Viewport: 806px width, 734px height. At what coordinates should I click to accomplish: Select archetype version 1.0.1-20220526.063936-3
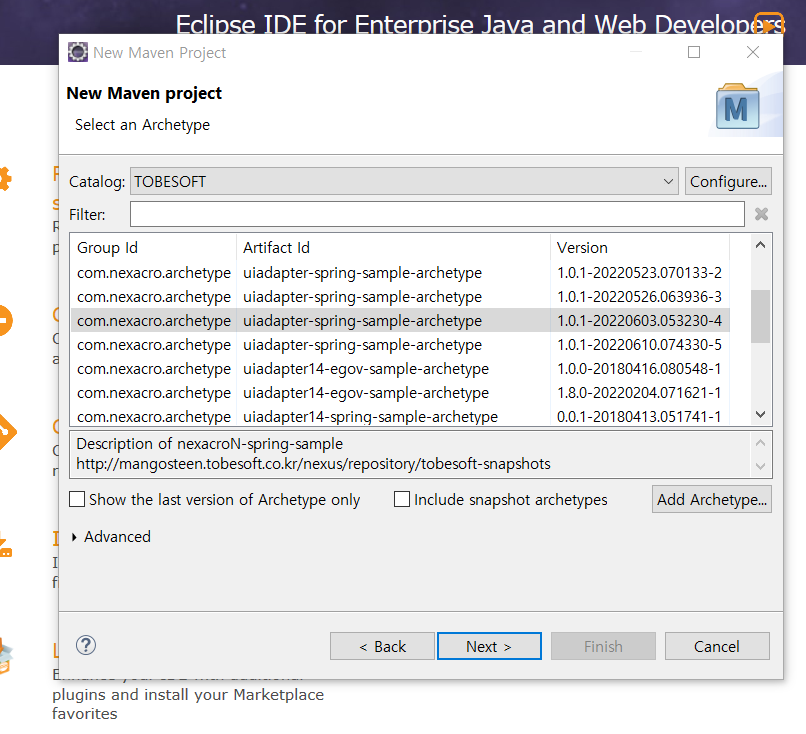[x=400, y=297]
